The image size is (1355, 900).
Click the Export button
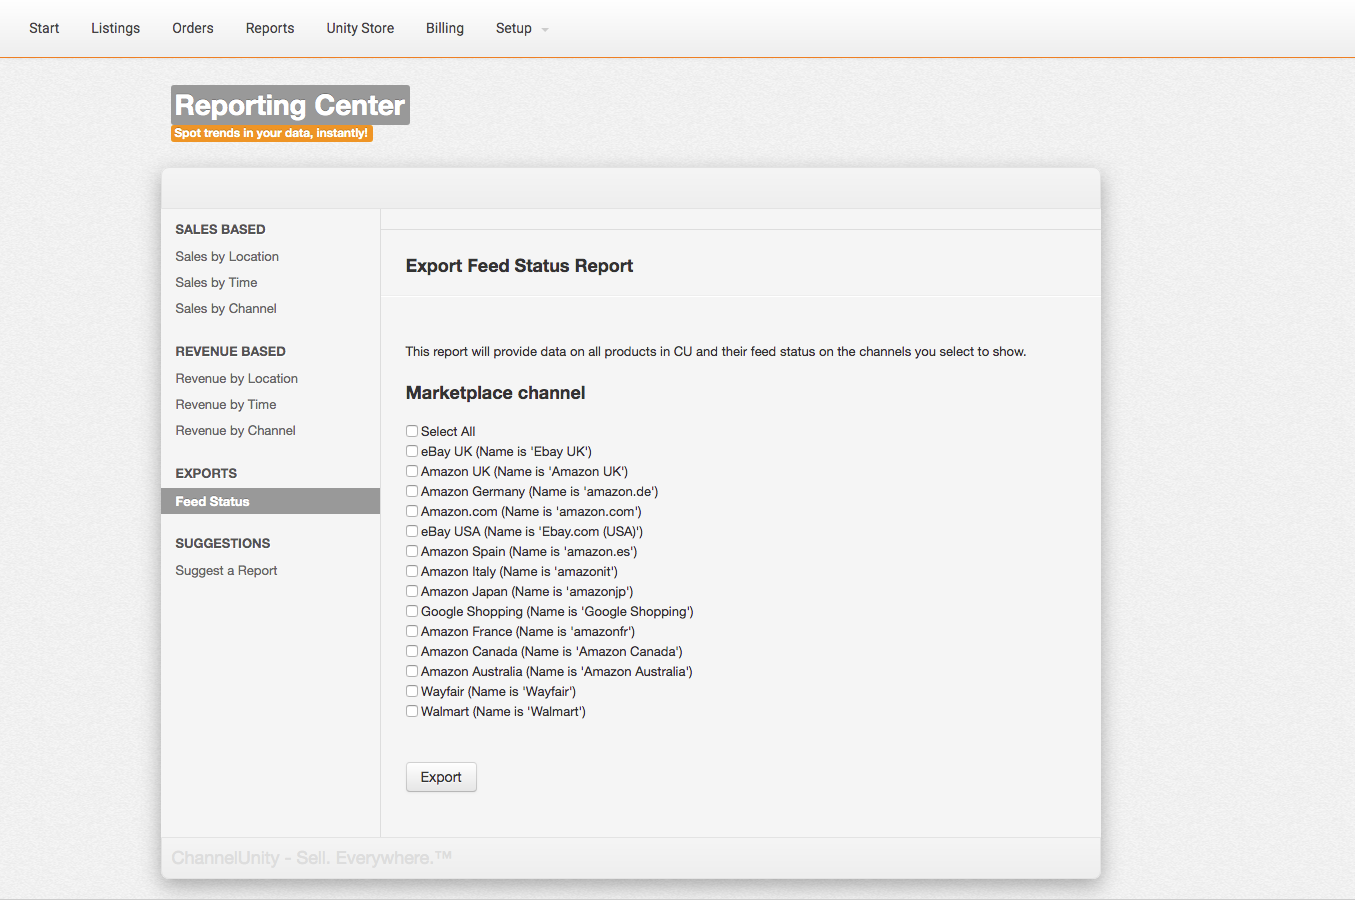coord(441,777)
